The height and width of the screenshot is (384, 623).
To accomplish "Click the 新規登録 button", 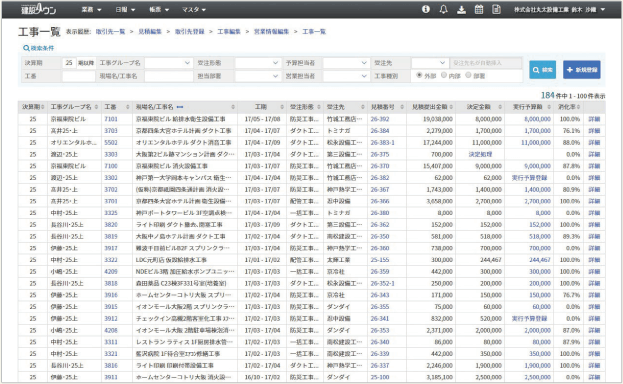I will pos(581,70).
